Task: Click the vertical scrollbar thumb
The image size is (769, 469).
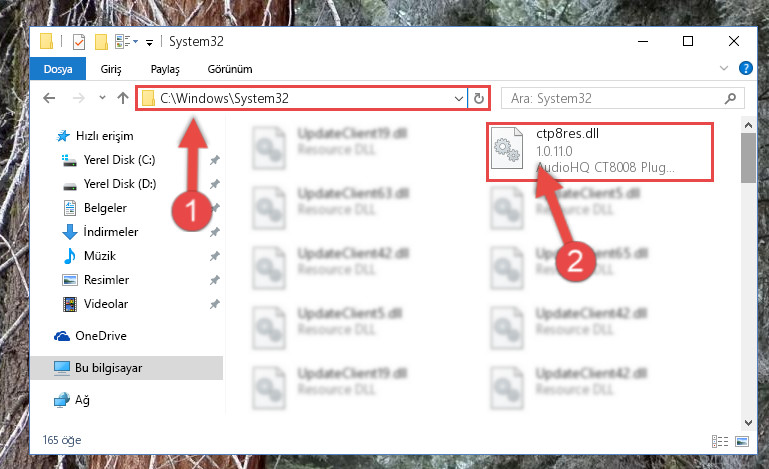Action: [748, 157]
